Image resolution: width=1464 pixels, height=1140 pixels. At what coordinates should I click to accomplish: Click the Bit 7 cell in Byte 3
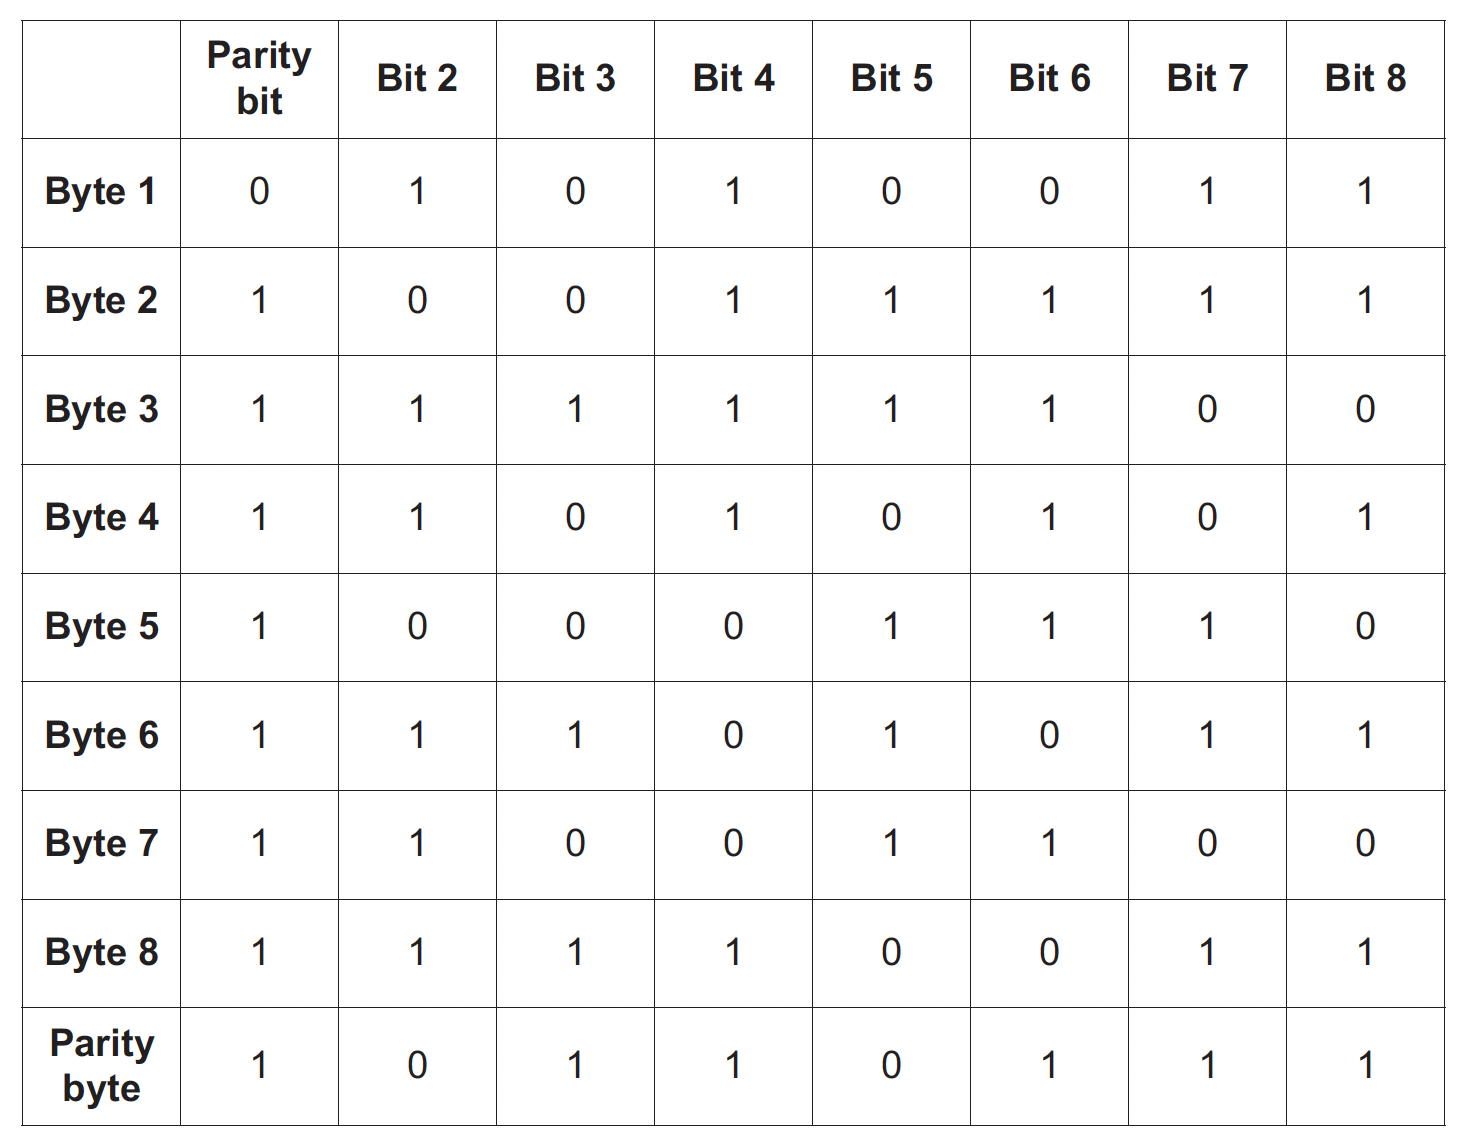(1207, 410)
